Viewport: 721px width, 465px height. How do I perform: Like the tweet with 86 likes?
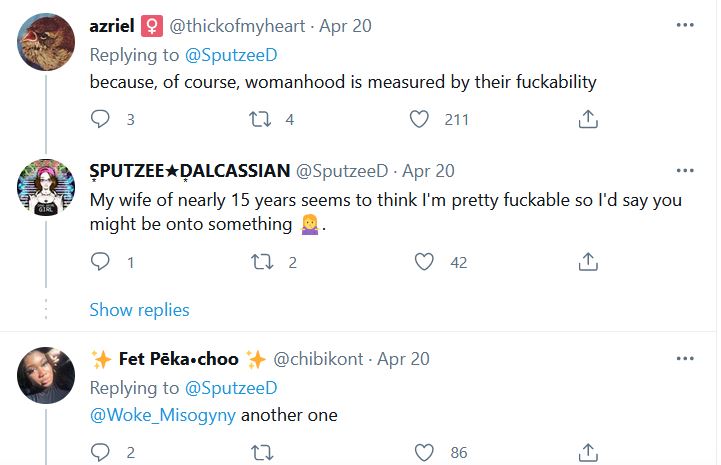(424, 452)
